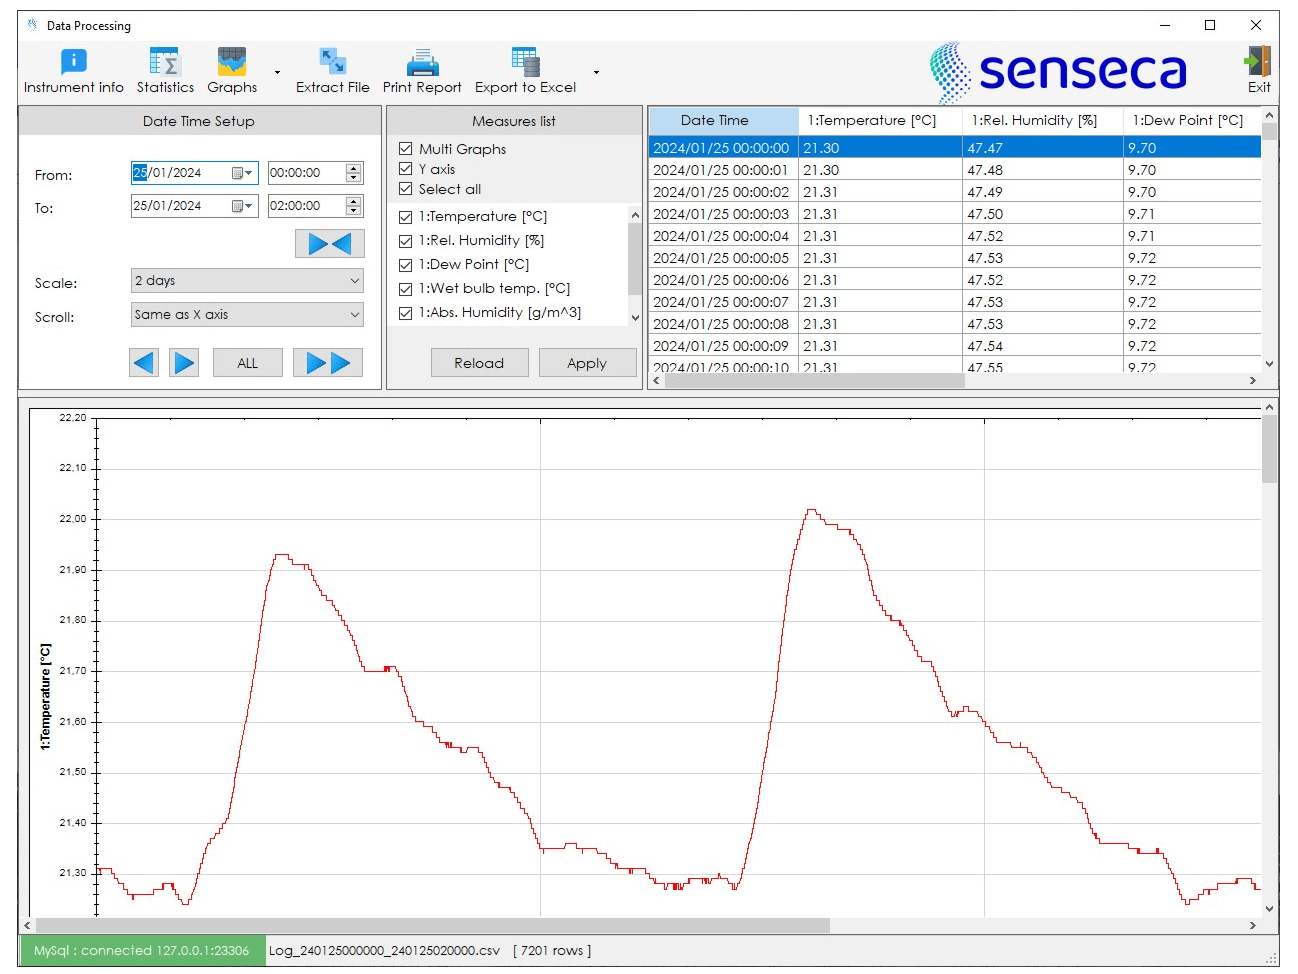This screenshot has height=974, width=1298.
Task: Click the double right arrows fast-forward button
Action: click(x=328, y=363)
